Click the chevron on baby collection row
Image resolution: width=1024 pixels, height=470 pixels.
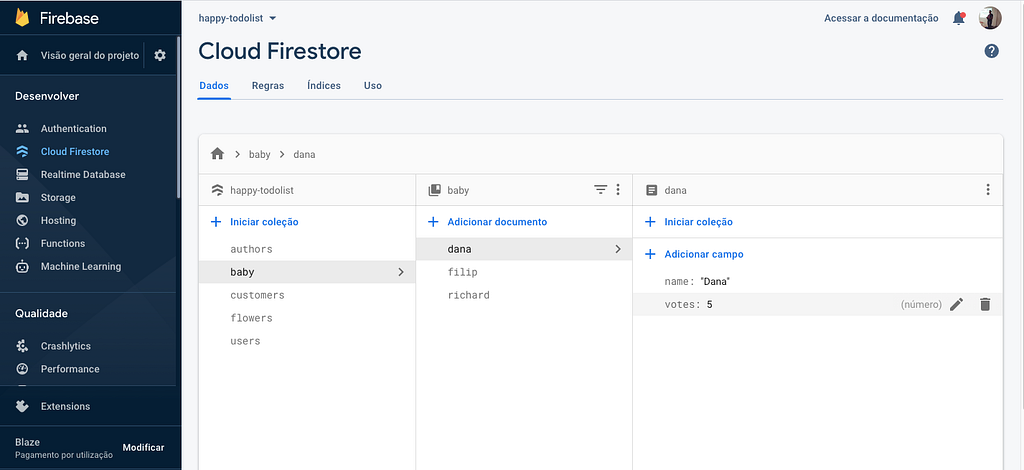pos(401,272)
